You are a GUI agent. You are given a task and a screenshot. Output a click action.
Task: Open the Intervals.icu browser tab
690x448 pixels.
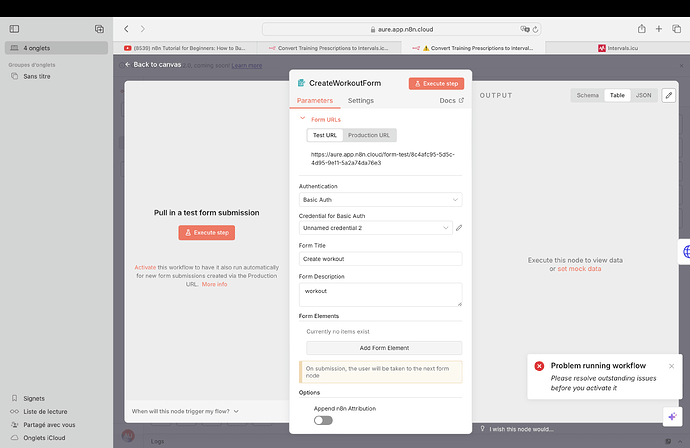tap(617, 48)
